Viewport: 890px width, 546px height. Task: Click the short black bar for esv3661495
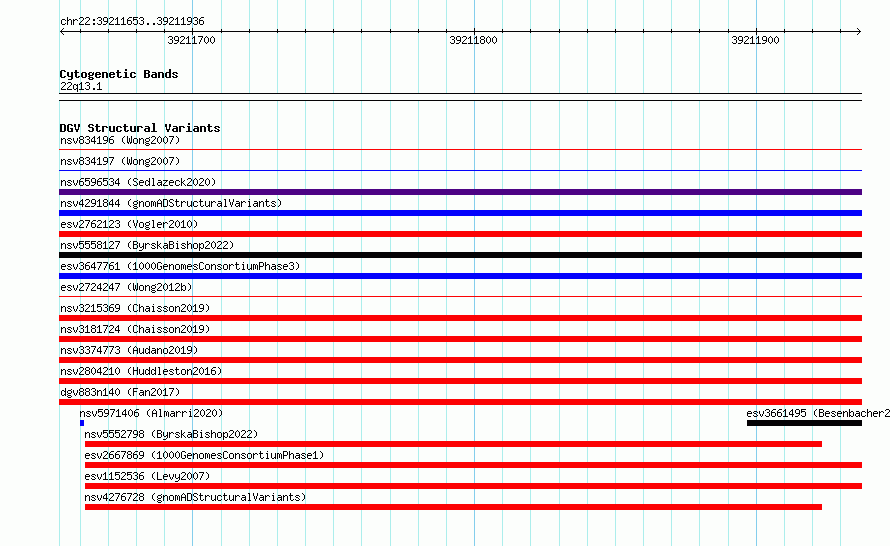click(804, 423)
